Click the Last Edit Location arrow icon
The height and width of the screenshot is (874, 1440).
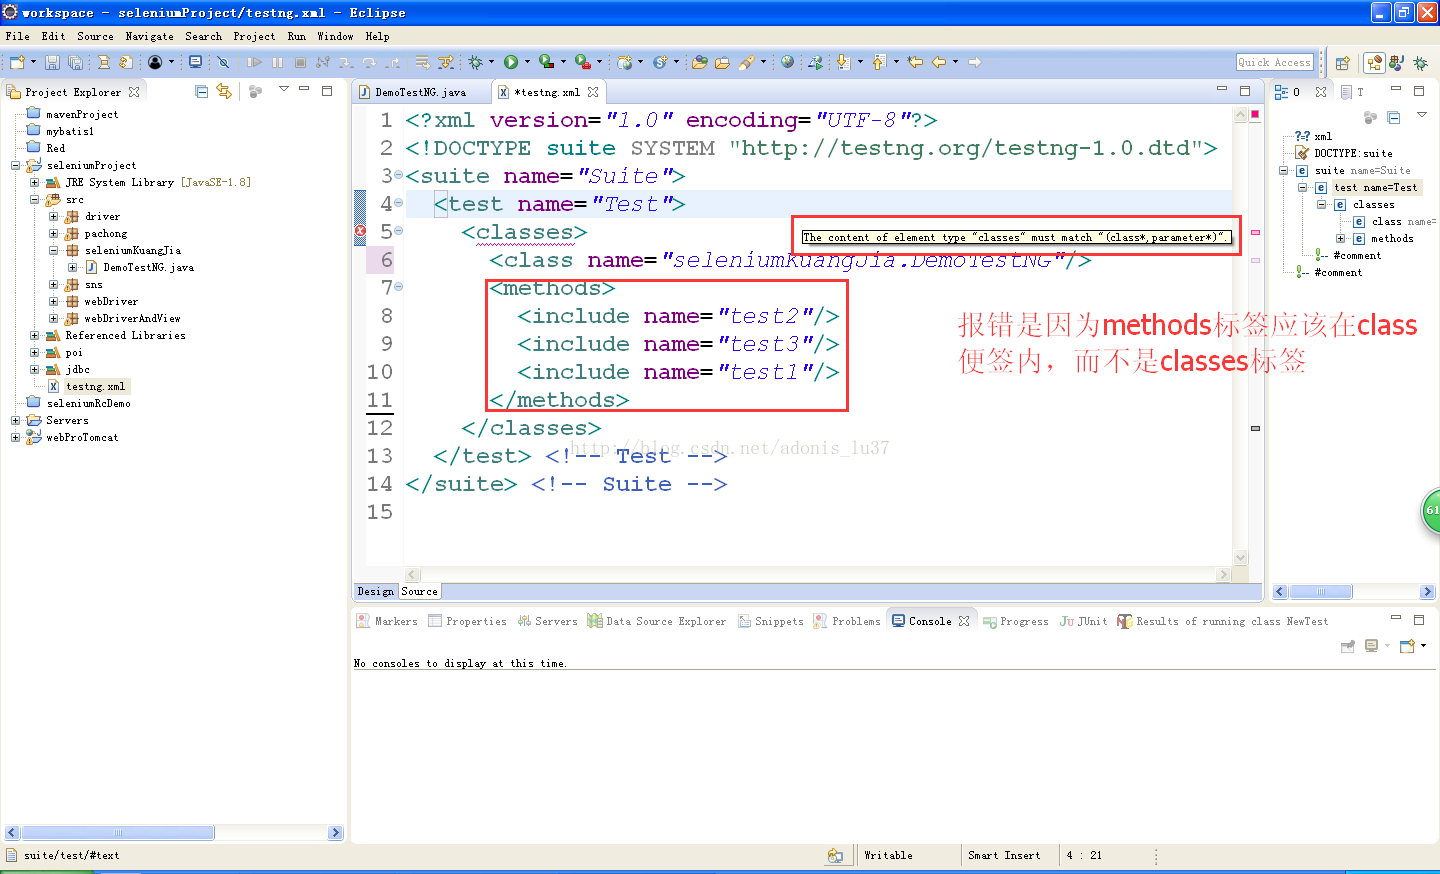[915, 62]
